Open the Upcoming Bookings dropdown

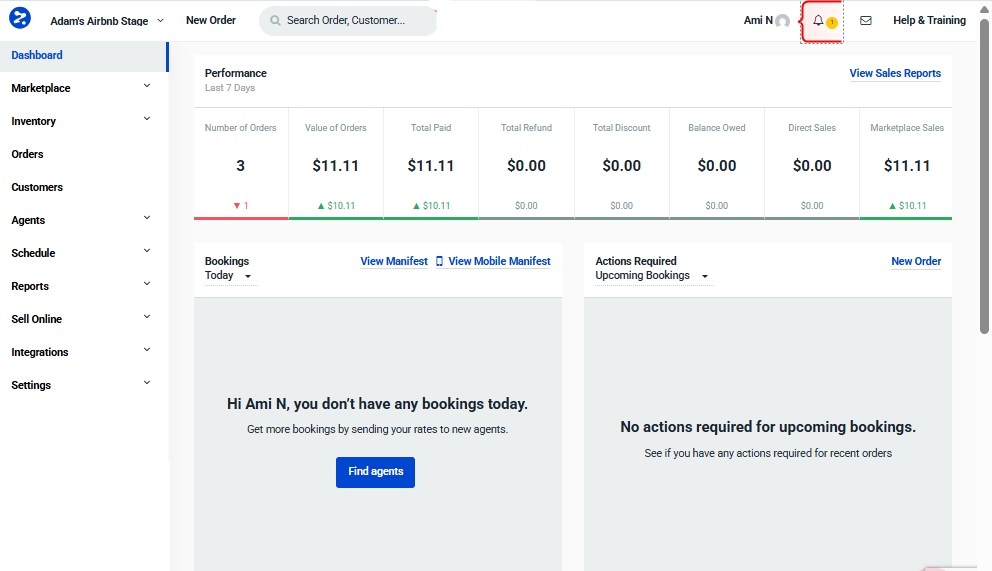tap(652, 276)
